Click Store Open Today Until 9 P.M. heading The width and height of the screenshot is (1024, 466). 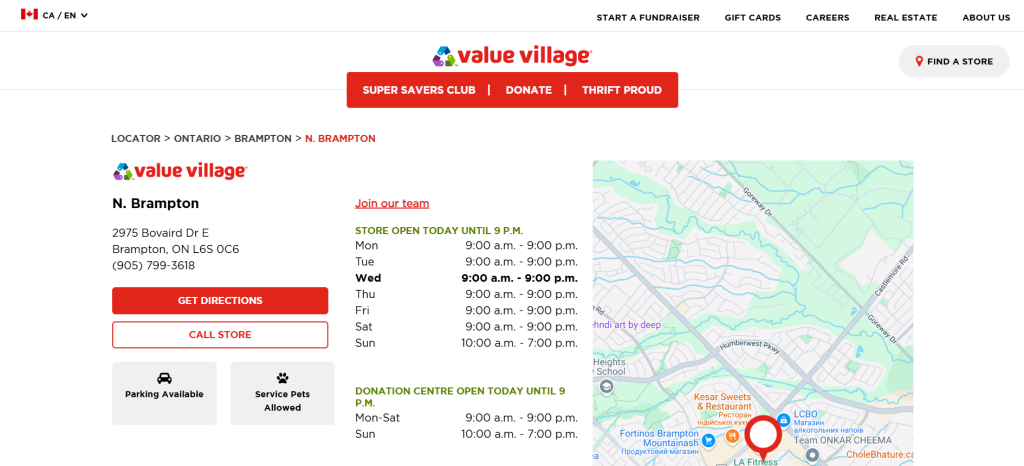[439, 230]
